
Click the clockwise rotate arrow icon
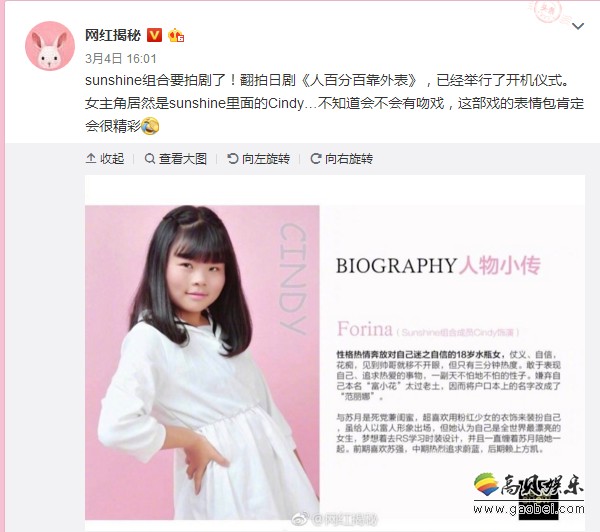(316, 158)
